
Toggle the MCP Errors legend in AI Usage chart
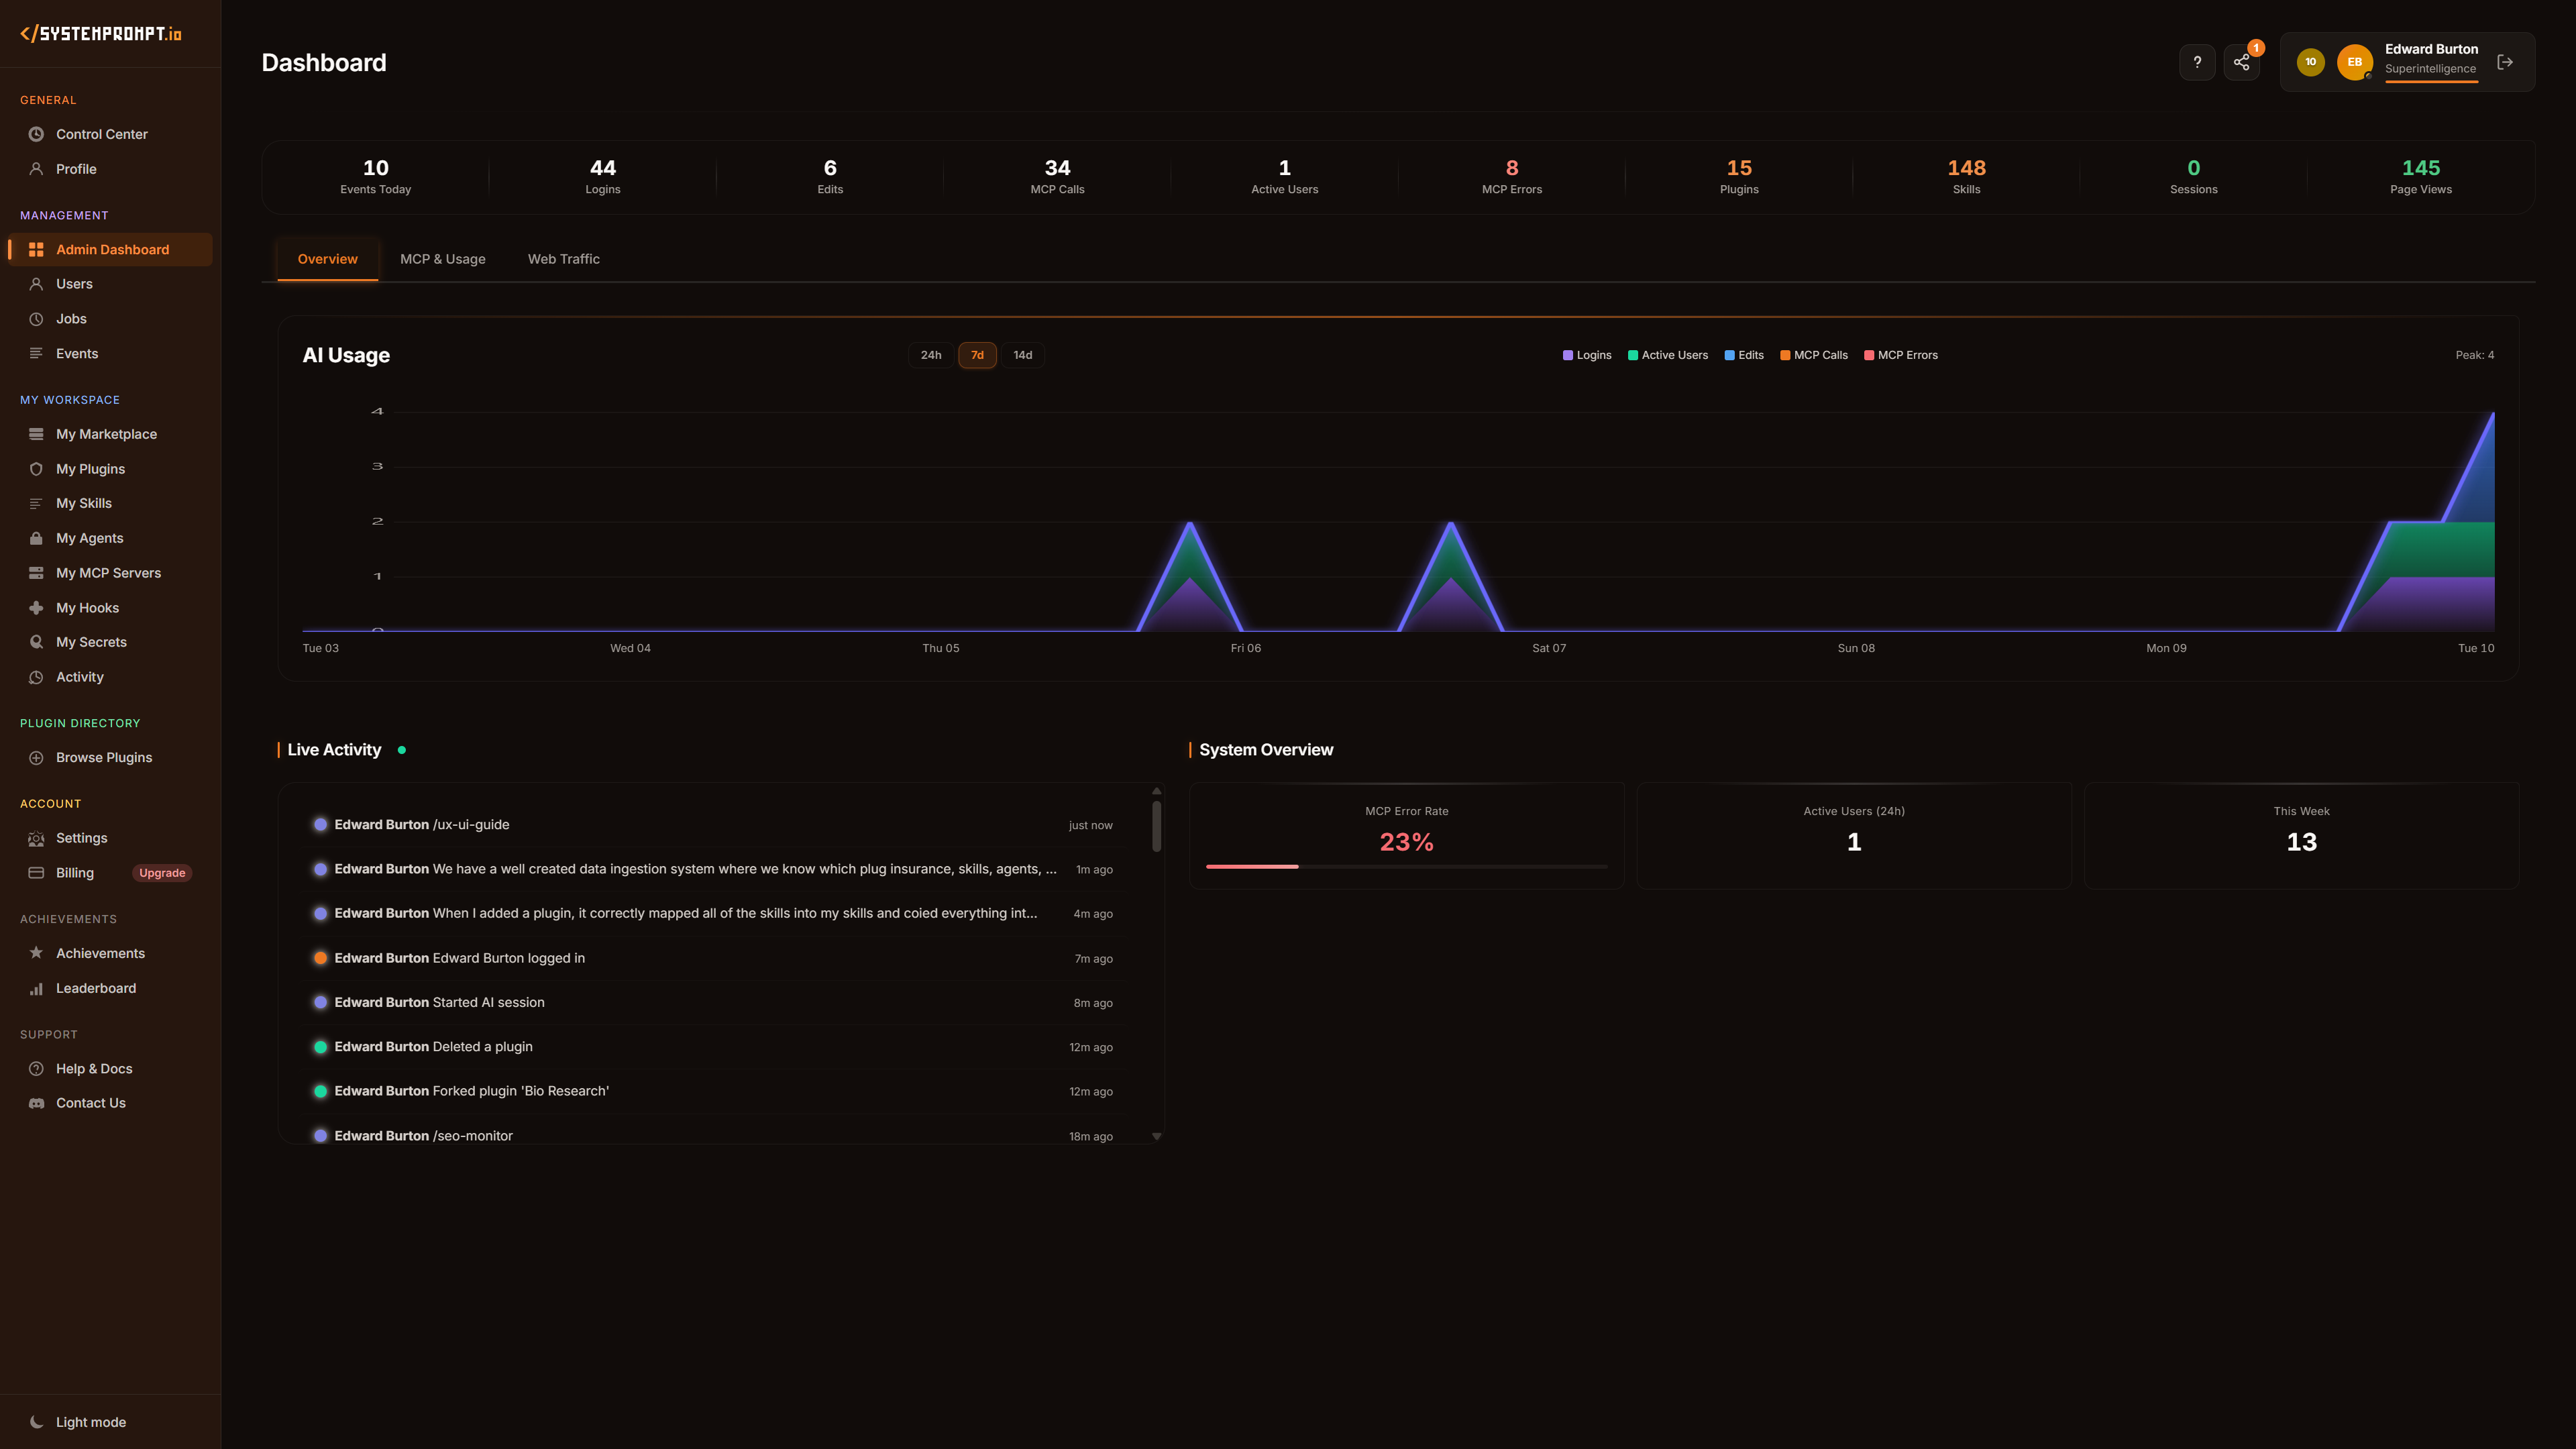pos(1900,355)
